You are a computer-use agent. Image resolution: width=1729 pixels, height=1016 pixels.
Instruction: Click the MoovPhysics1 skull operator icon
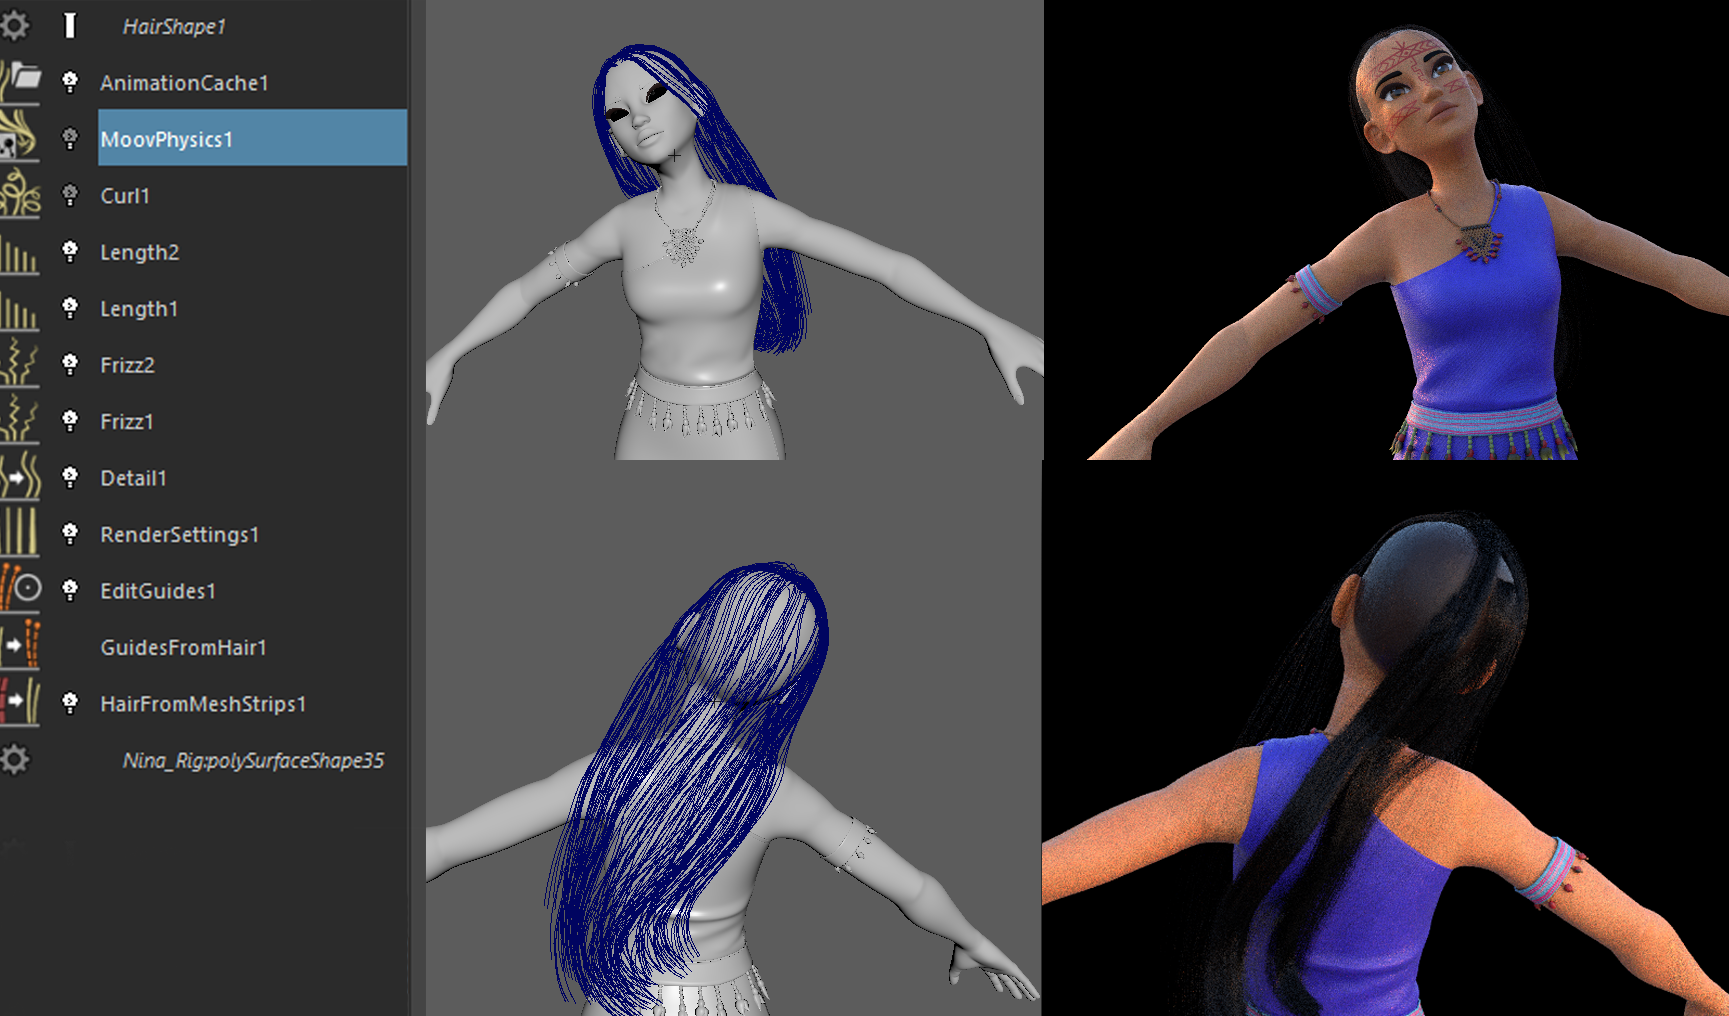click(x=20, y=138)
